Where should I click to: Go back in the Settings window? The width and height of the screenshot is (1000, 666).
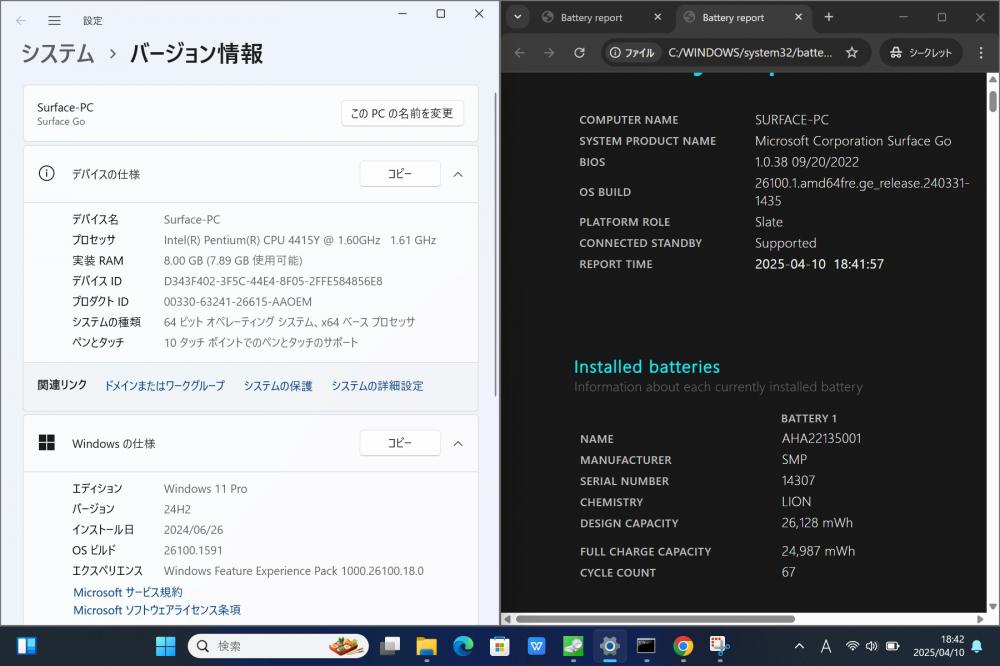pos(21,20)
